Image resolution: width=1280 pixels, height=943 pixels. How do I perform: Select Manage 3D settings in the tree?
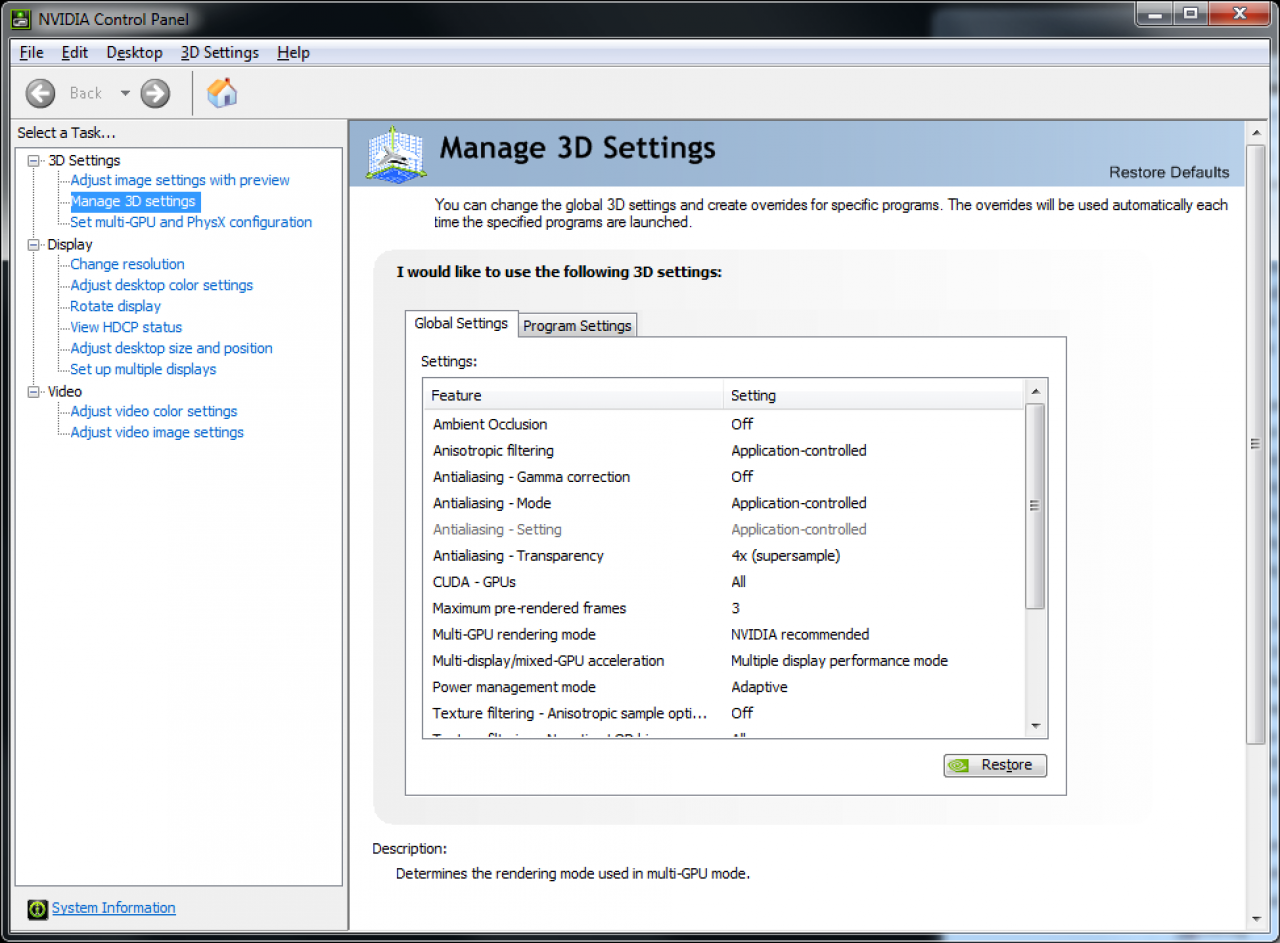coord(133,201)
